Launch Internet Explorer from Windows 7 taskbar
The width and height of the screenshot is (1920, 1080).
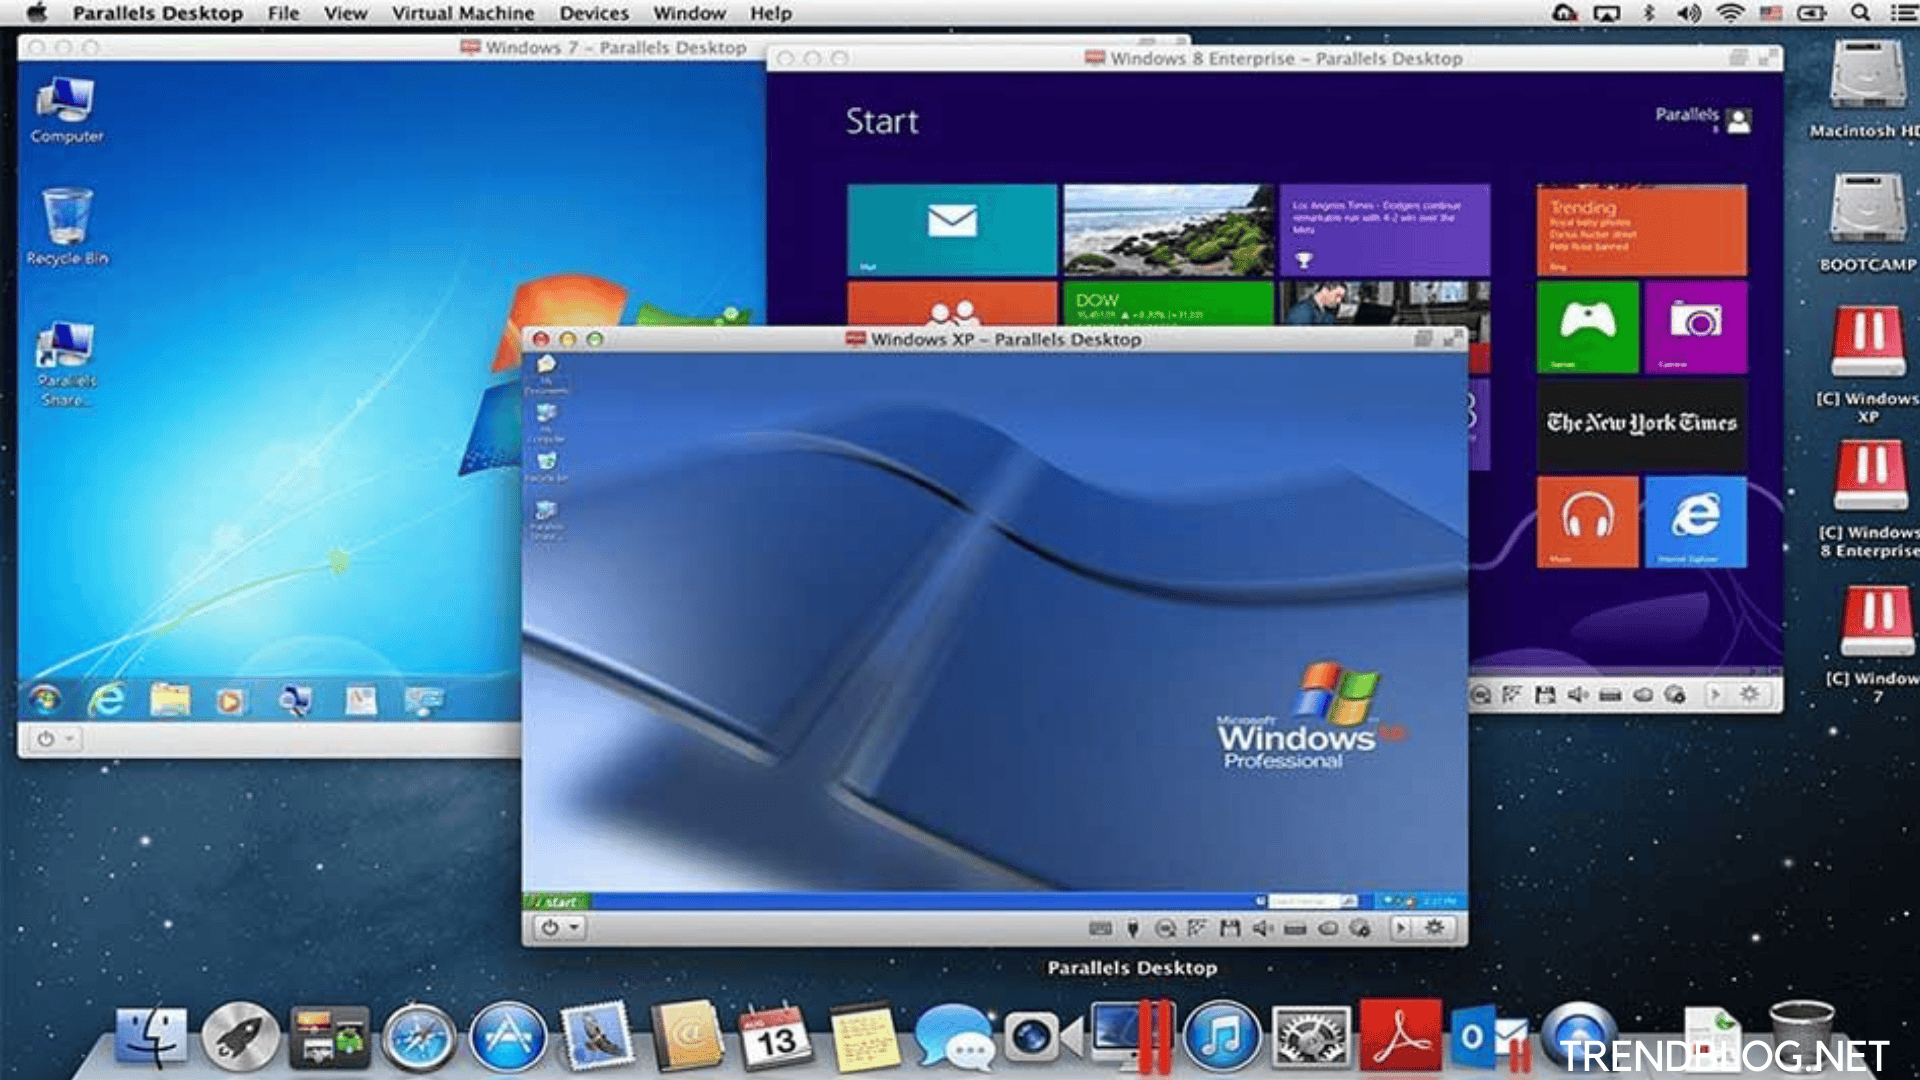pos(106,700)
